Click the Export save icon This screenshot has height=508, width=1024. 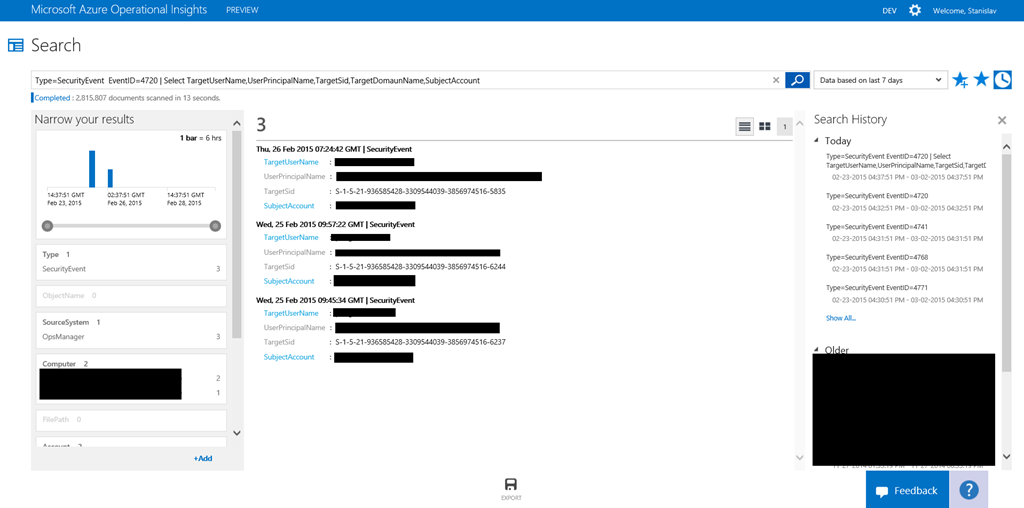511,484
